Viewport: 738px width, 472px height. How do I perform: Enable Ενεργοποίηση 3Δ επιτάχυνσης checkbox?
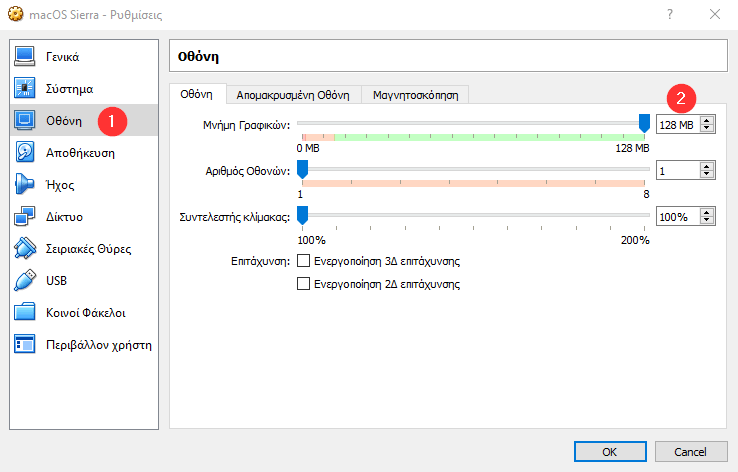pyautogui.click(x=303, y=261)
